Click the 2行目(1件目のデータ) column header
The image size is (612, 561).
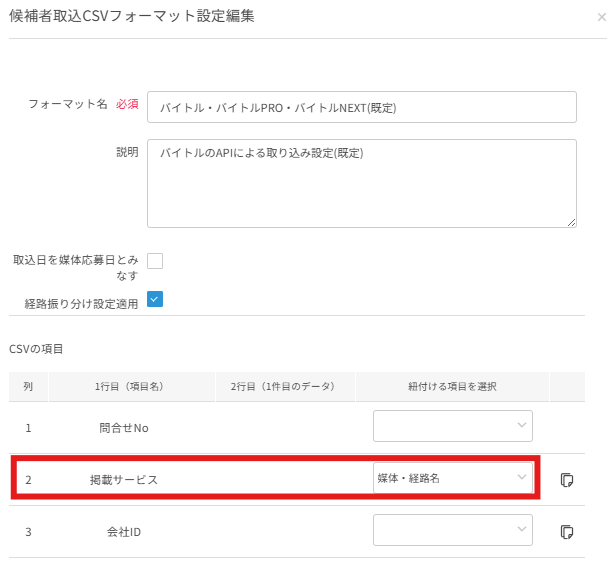(x=284, y=386)
